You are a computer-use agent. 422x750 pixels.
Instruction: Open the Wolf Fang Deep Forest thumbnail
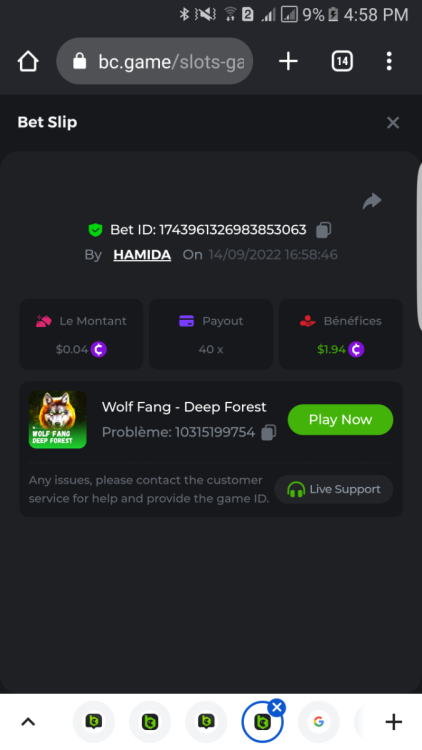tap(57, 419)
